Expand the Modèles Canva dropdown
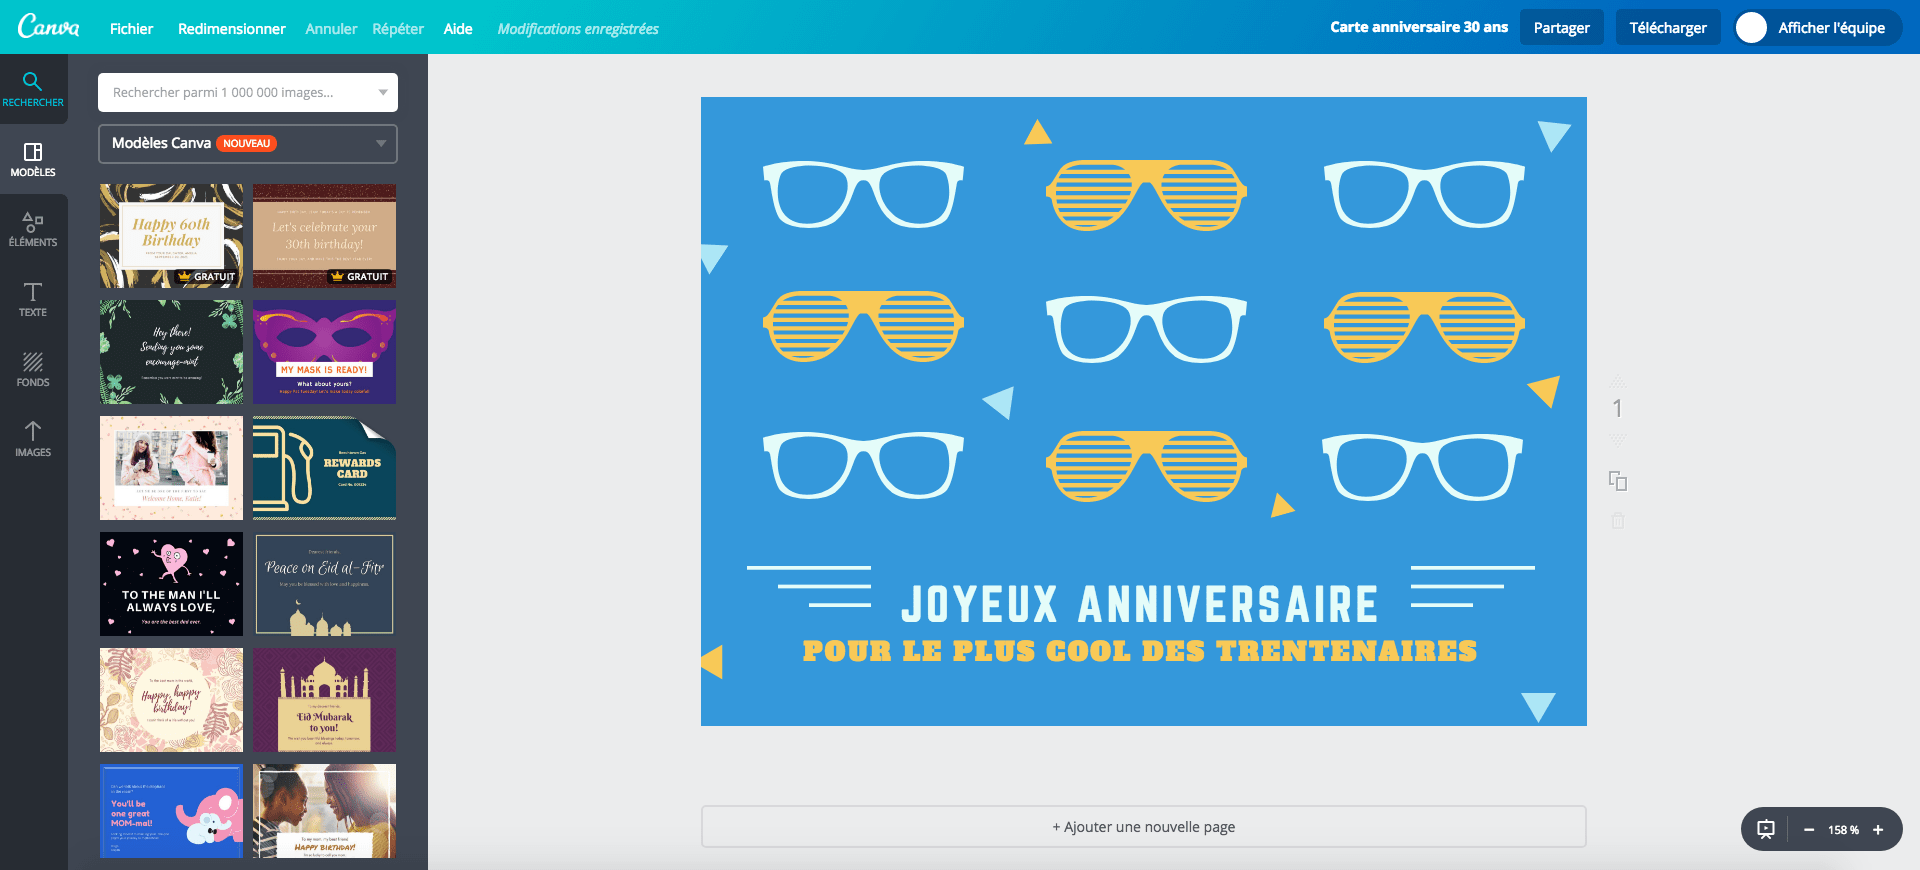Viewport: 1920px width, 870px height. click(248, 144)
